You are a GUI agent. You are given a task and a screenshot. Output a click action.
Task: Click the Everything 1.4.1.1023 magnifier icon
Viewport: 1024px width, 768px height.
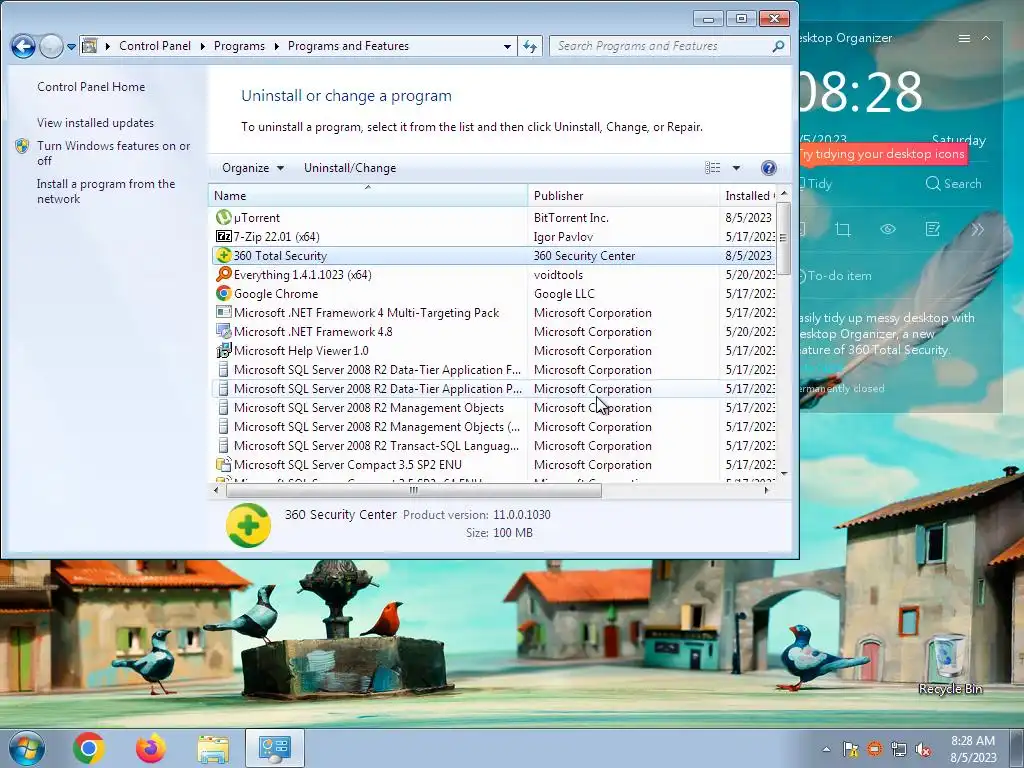(x=223, y=274)
